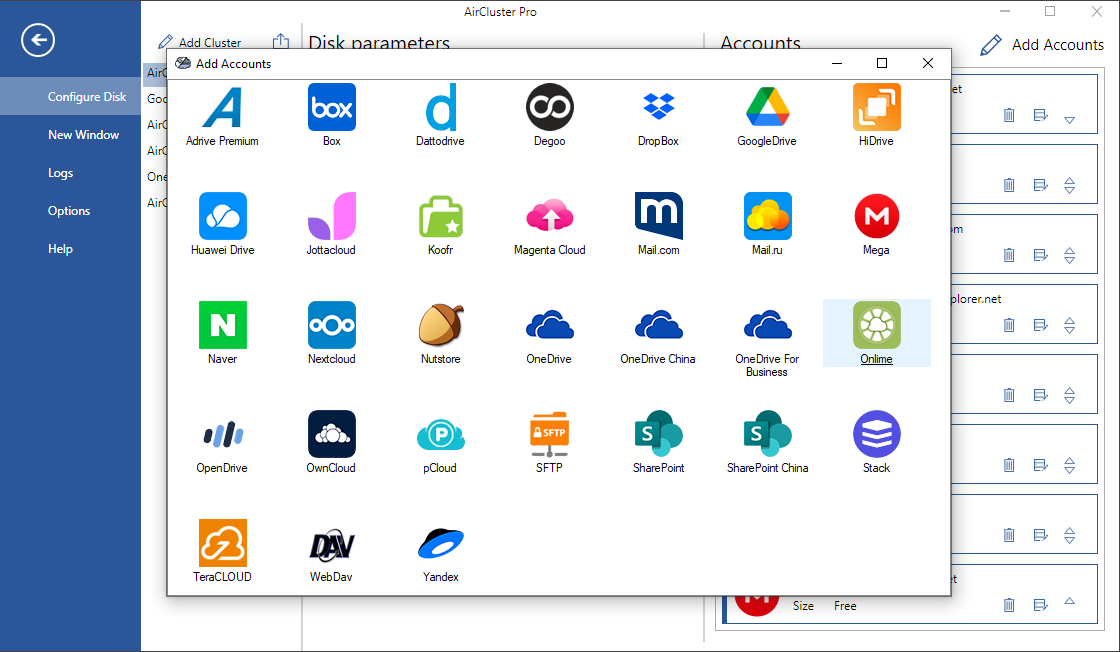The image size is (1120, 652).
Task: Click the rename icon on the Mega account
Action: point(1040,604)
